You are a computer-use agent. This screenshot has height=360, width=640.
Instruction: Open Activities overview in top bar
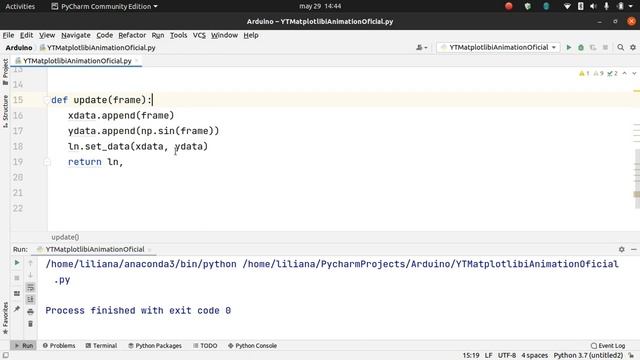(20, 6)
